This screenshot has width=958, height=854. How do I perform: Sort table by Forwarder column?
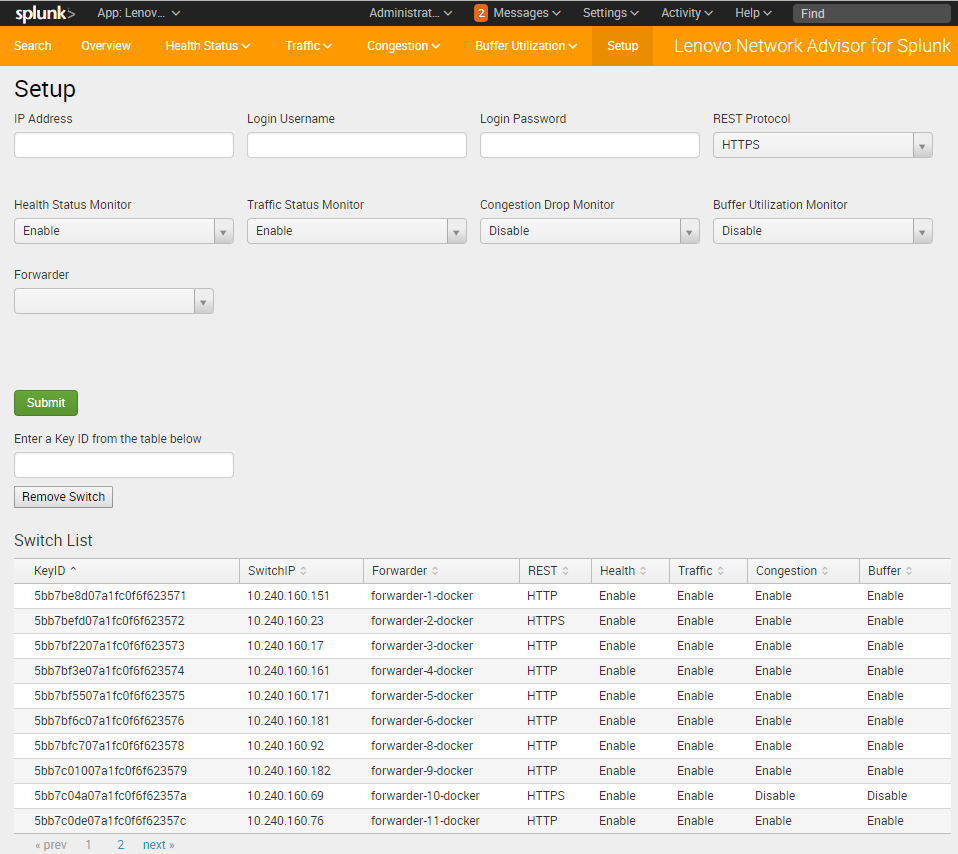pyautogui.click(x=404, y=571)
